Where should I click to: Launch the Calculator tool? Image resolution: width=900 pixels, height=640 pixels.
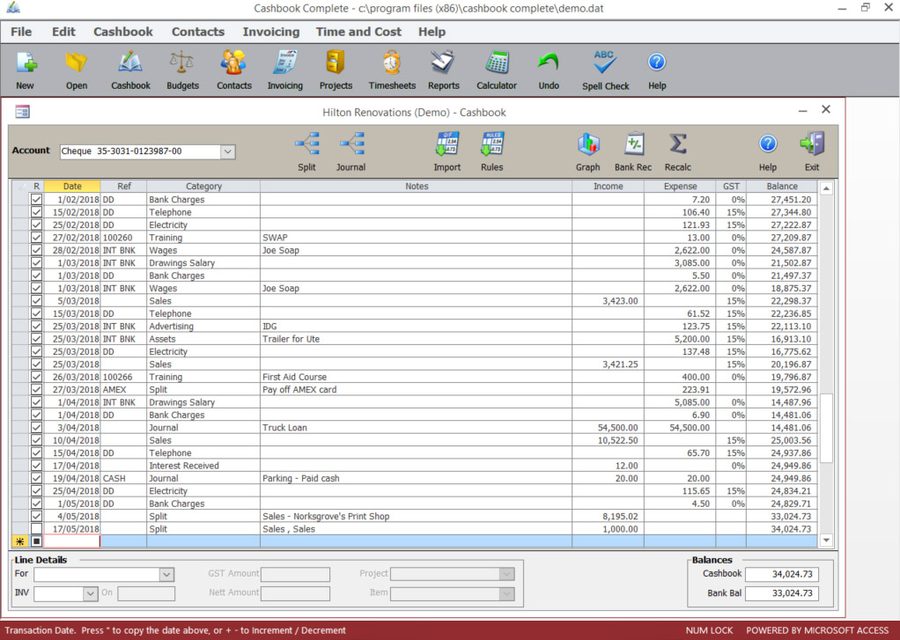pos(496,62)
